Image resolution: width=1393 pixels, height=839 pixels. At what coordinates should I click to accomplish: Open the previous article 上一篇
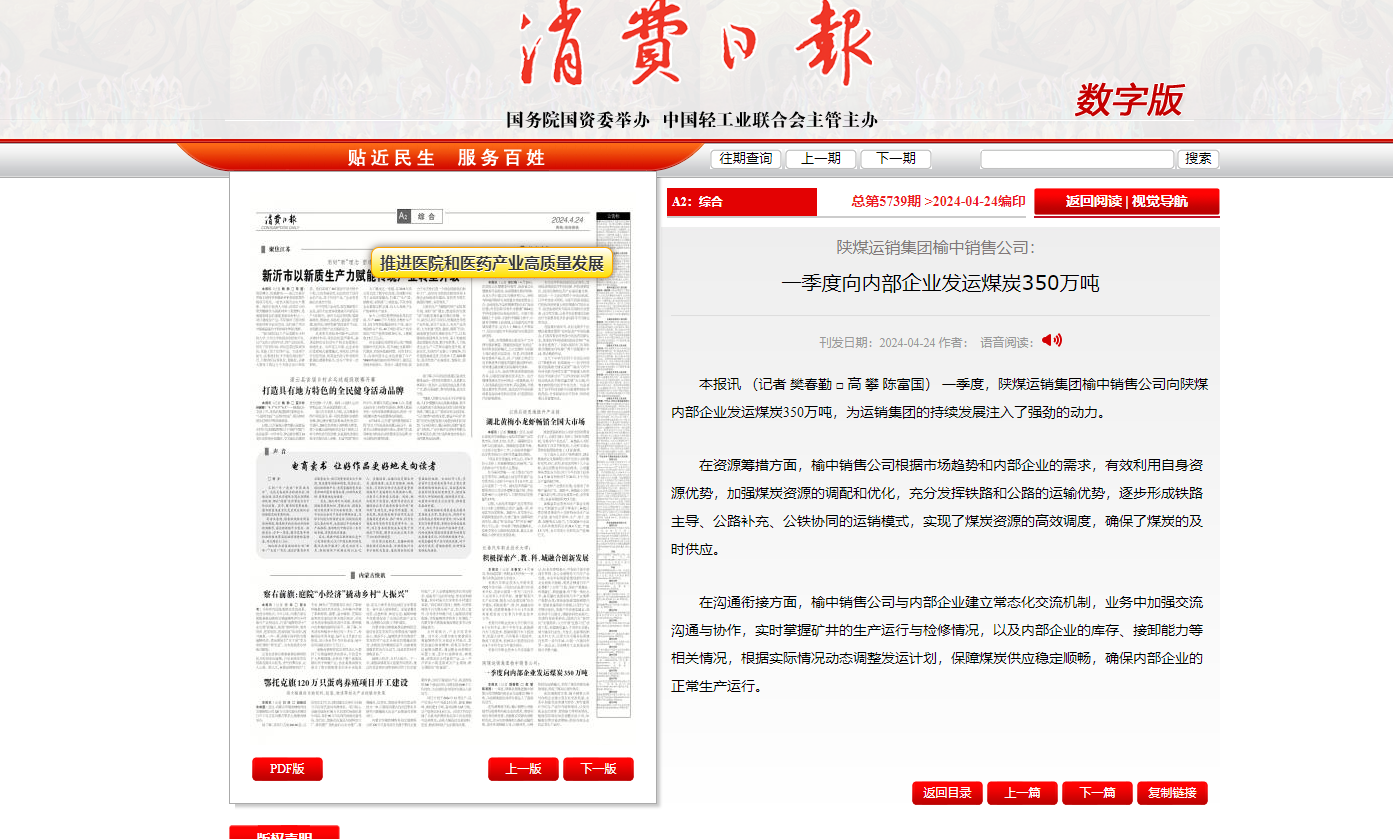point(1022,793)
